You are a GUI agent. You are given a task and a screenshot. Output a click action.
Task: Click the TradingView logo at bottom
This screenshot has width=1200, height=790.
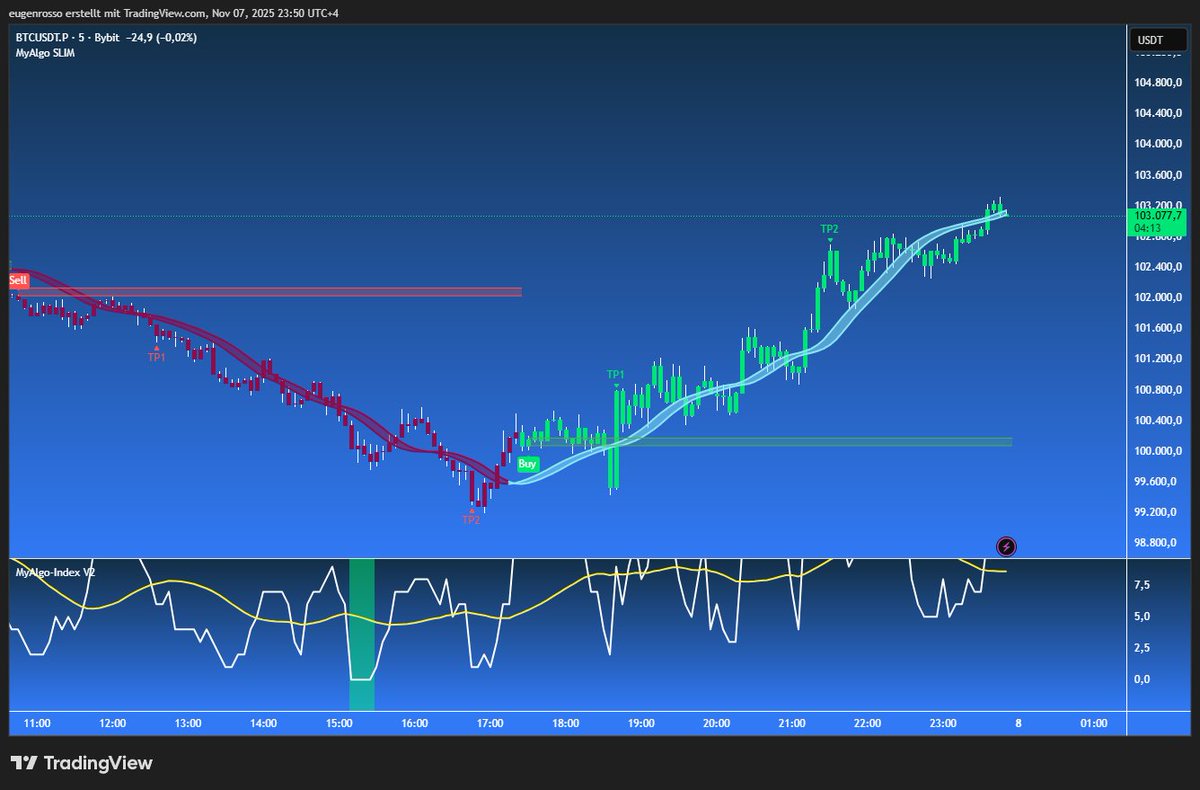pos(82,763)
